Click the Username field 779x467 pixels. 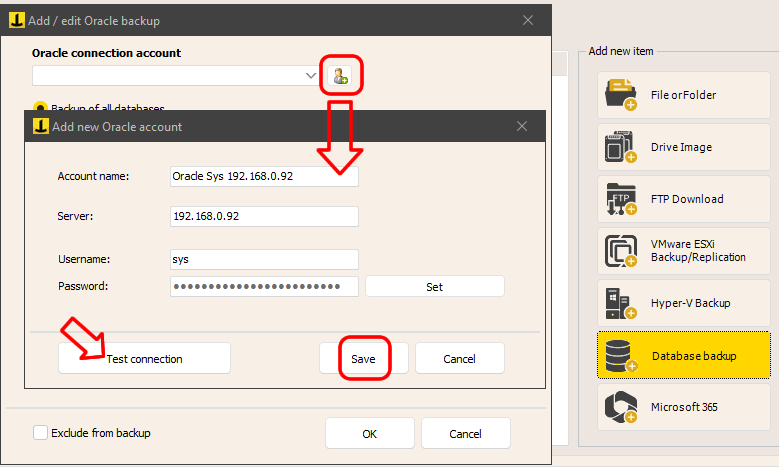coord(264,259)
